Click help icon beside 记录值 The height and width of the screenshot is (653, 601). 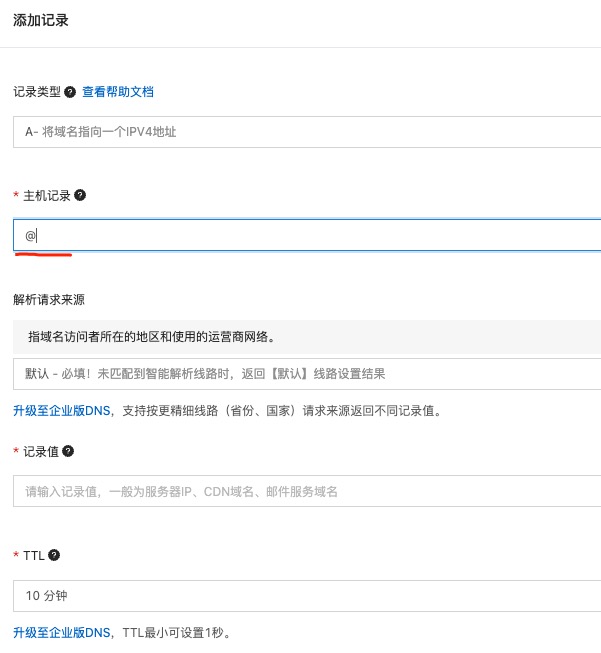[68, 451]
